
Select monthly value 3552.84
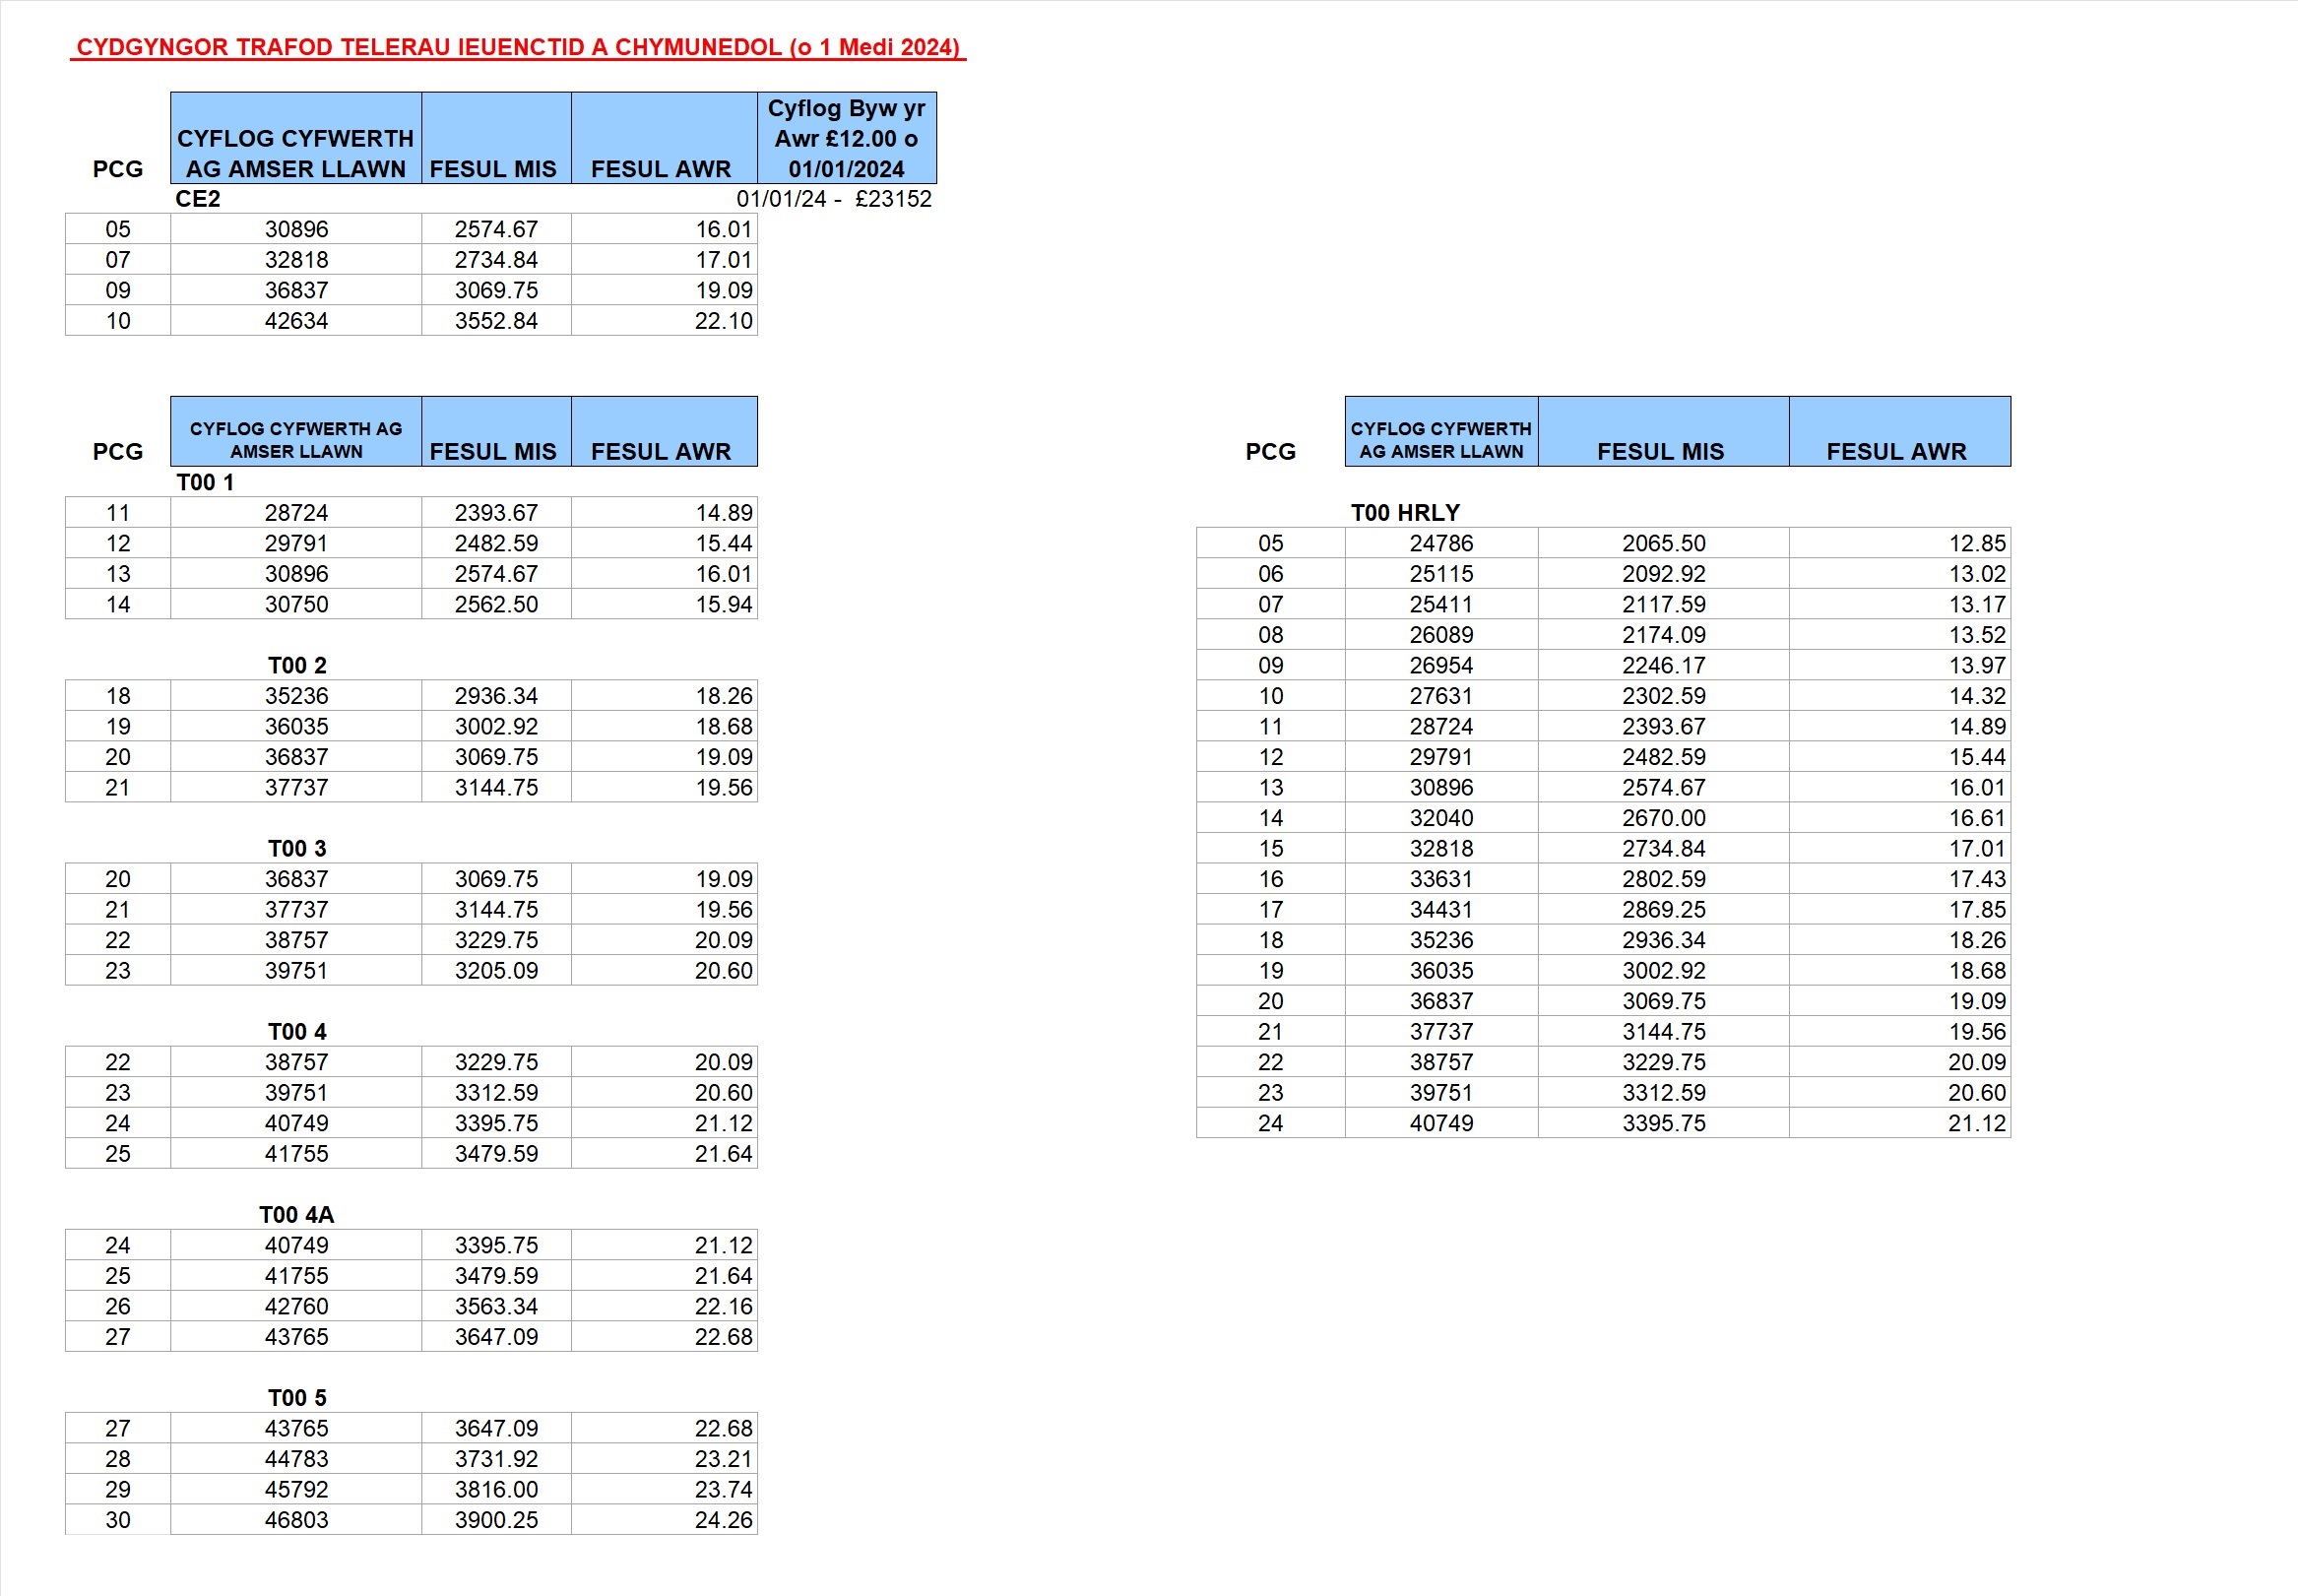click(496, 321)
